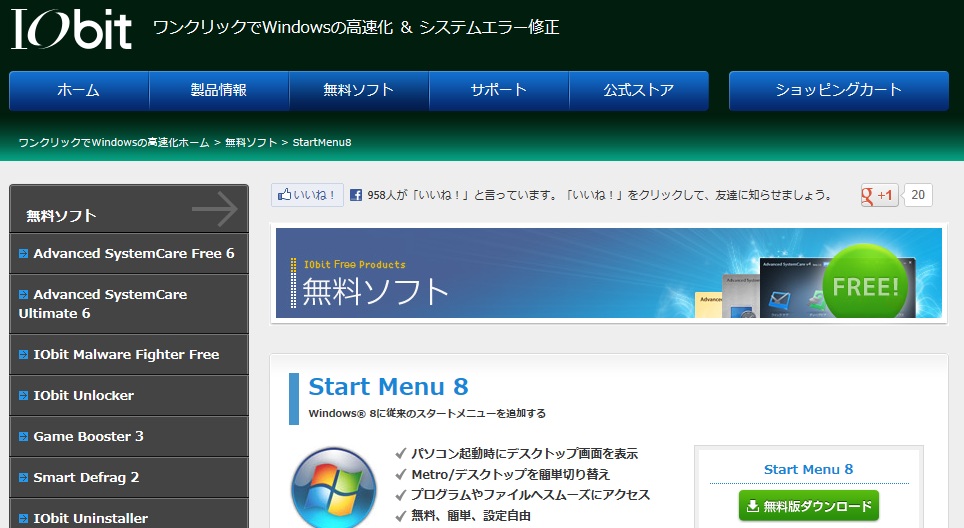The width and height of the screenshot is (964, 528).
Task: Click the Windows orb Start Menu 8 product icon
Action: click(x=334, y=488)
